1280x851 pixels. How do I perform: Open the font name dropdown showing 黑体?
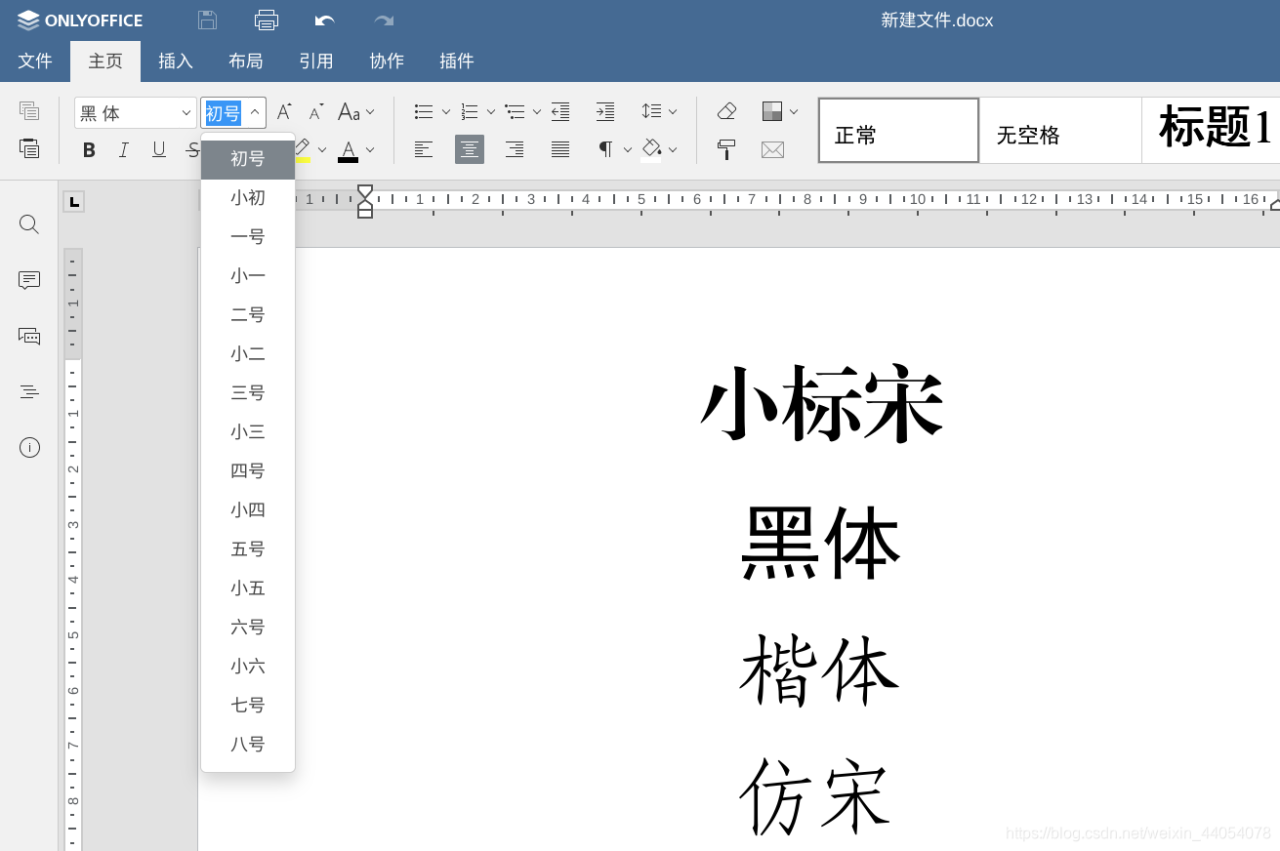[x=135, y=112]
